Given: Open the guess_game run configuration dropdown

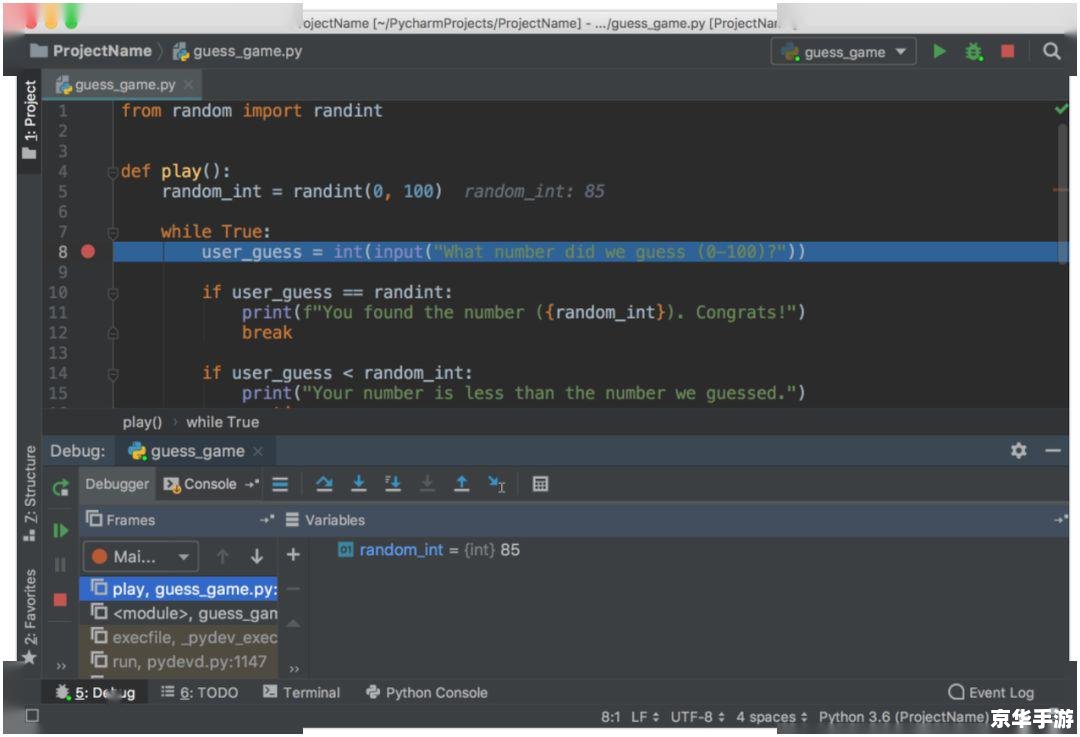Looking at the screenshot, I should pyautogui.click(x=844, y=52).
